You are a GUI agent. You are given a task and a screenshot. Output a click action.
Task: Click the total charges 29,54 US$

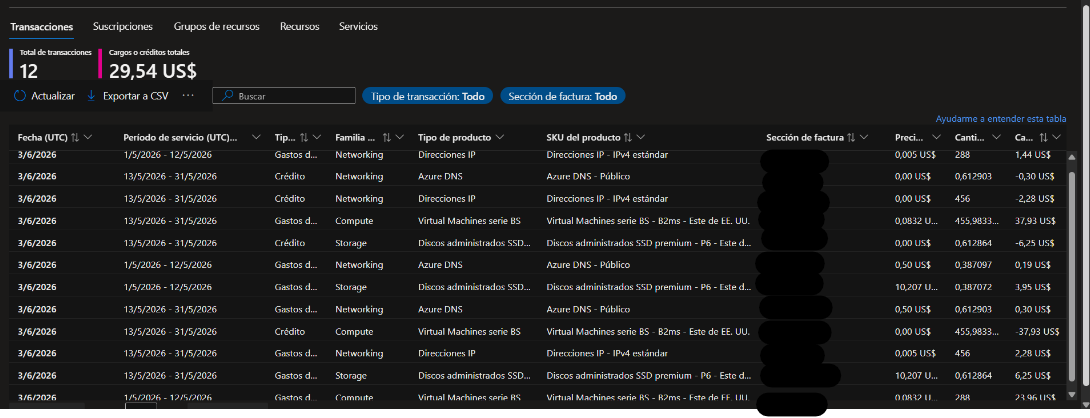click(x=153, y=70)
